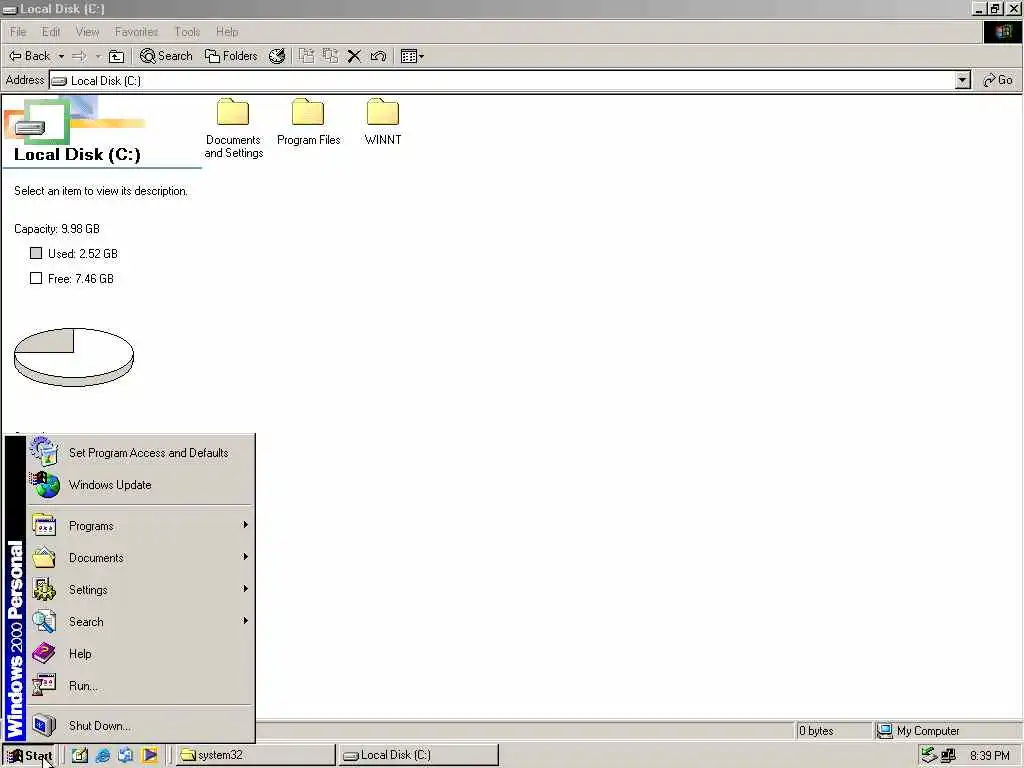Click the History toolbar icon
The height and width of the screenshot is (768, 1024).
tap(277, 56)
